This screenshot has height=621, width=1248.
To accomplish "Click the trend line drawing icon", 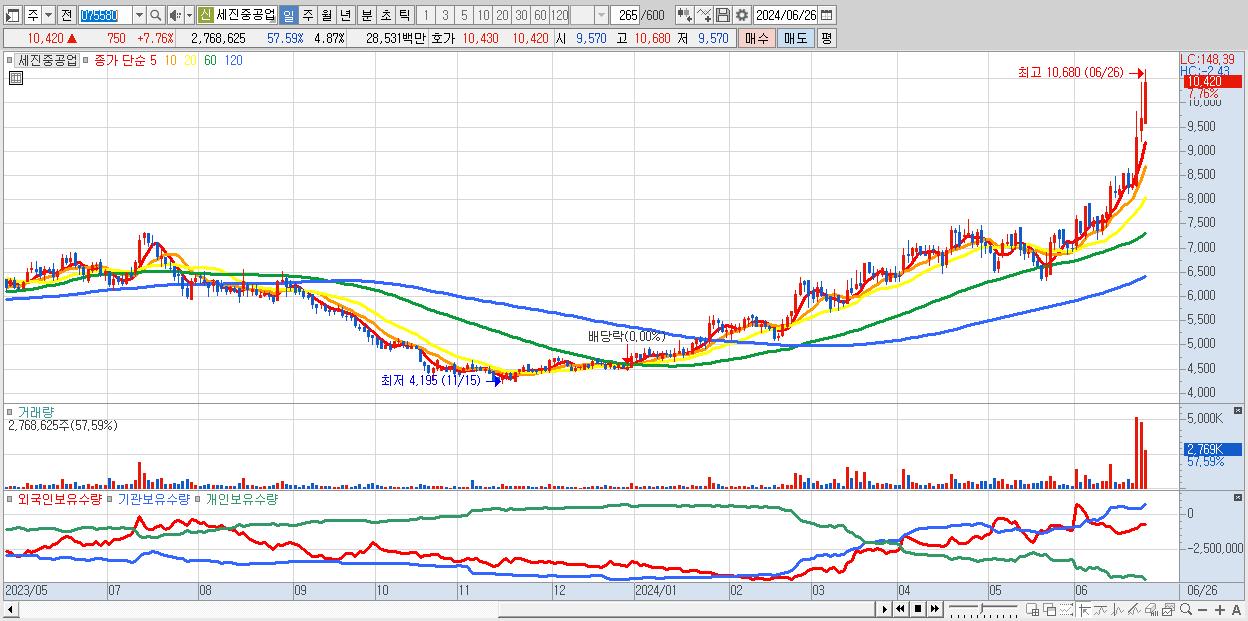I will point(1101,610).
